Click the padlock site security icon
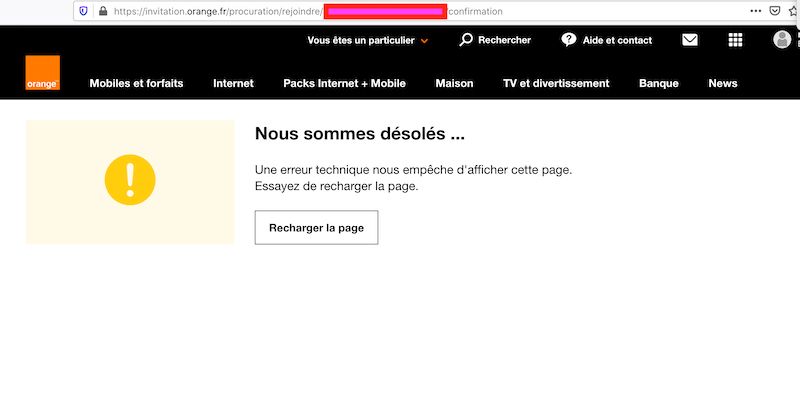The image size is (800, 419). coord(103,11)
